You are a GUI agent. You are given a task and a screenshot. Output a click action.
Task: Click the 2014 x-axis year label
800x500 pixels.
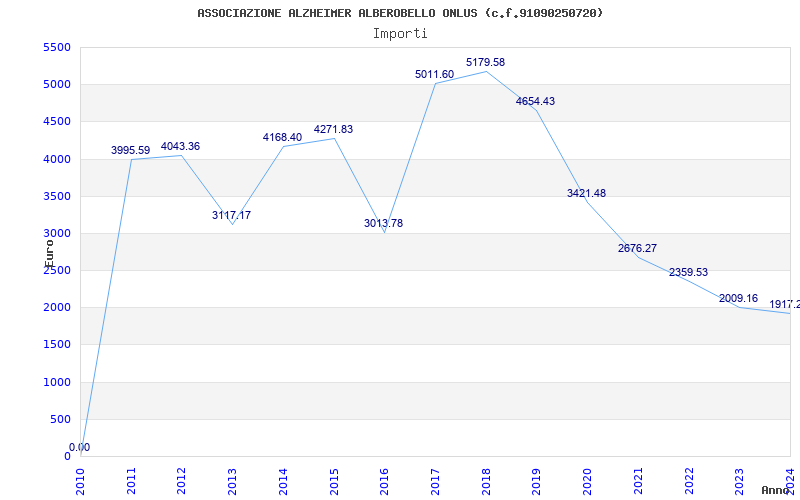coord(283,481)
